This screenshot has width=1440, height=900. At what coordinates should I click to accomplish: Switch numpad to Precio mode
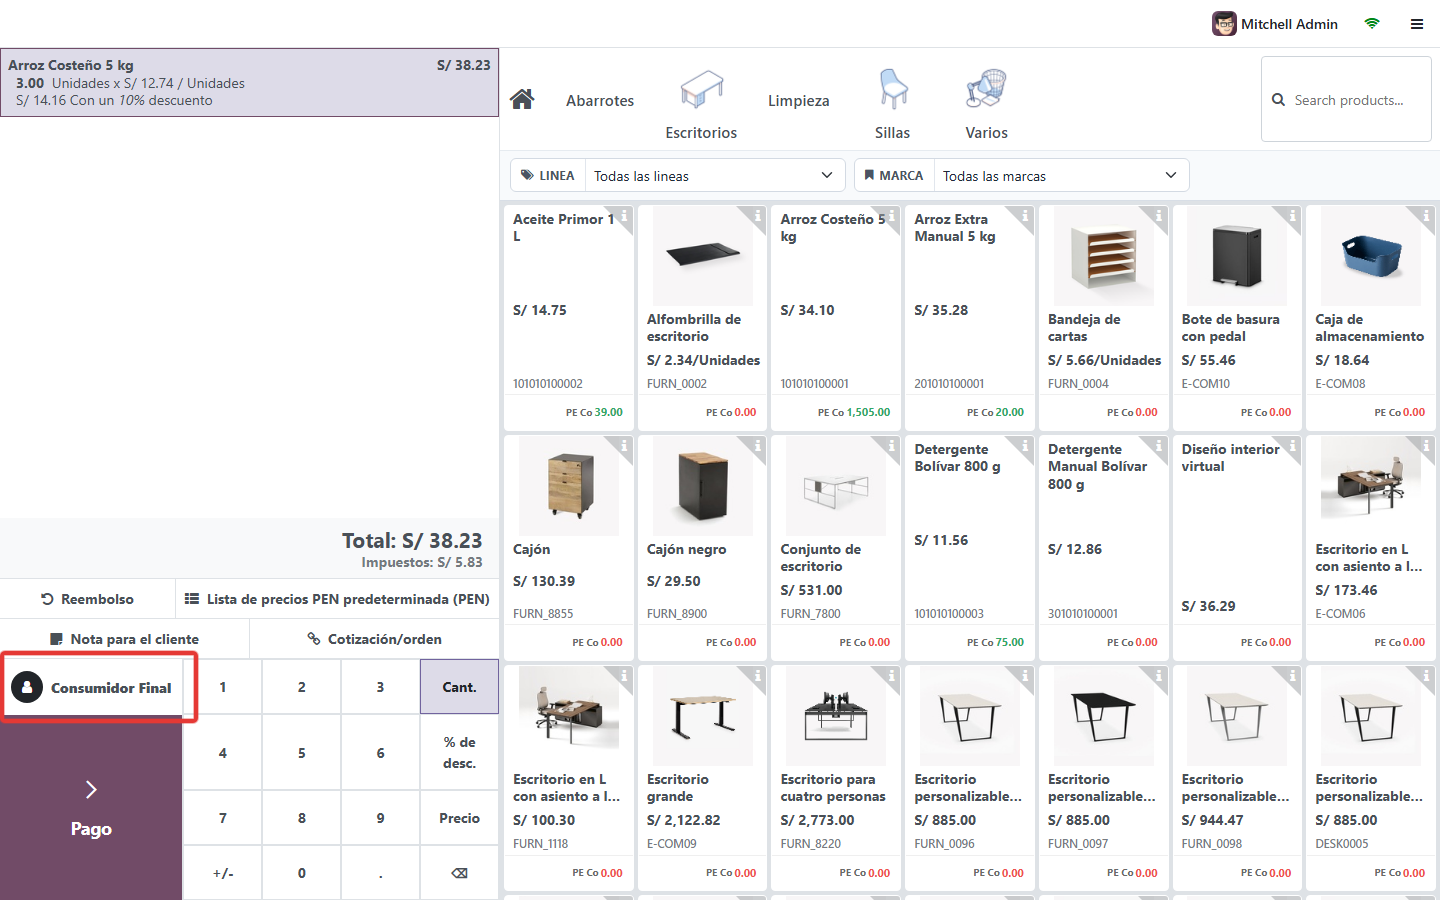click(459, 818)
